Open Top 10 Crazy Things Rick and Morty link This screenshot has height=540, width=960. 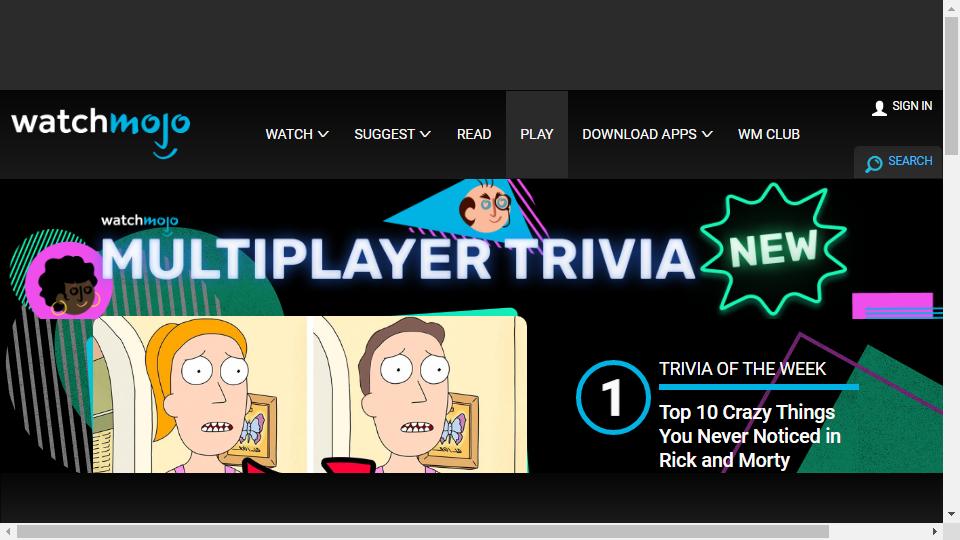[750, 436]
